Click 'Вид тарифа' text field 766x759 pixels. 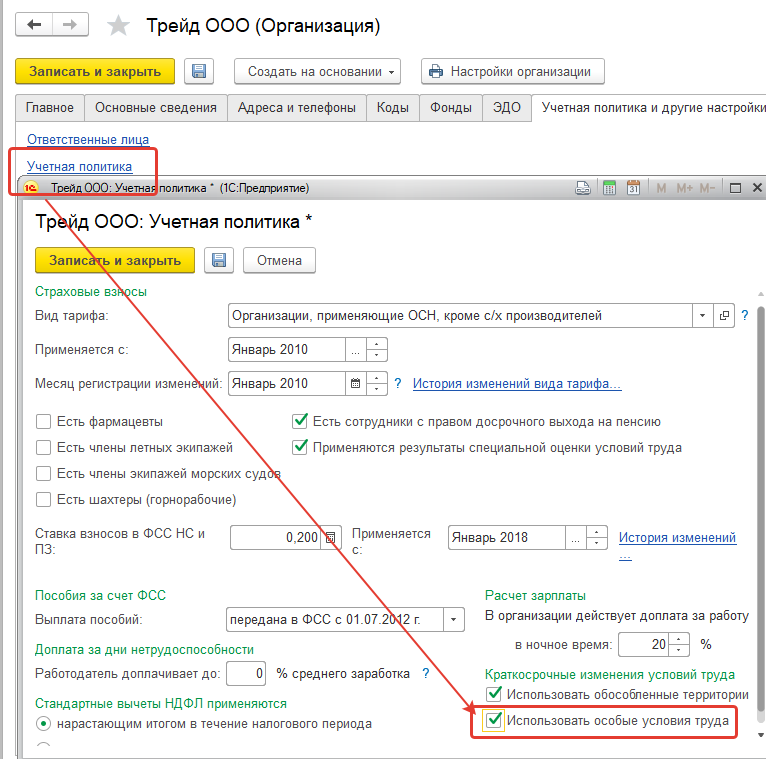click(460, 316)
